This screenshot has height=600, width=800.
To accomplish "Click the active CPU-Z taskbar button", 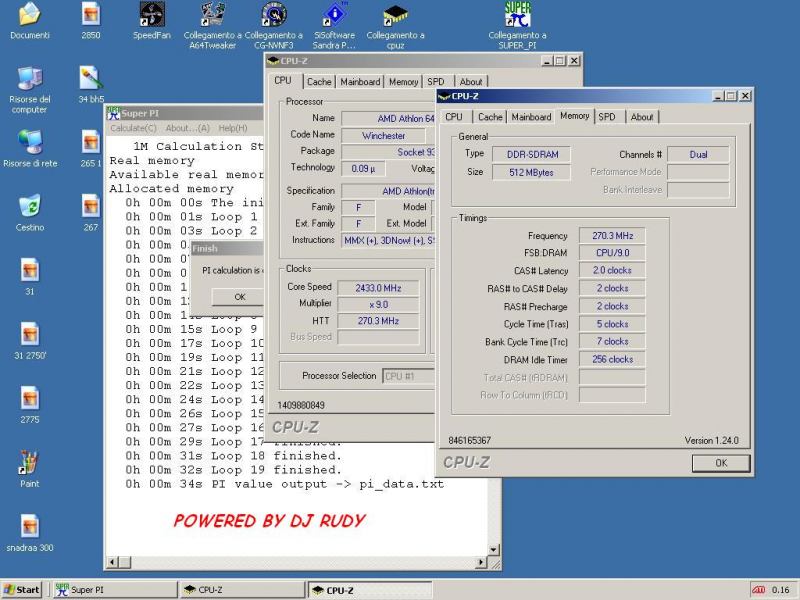I will pyautogui.click(x=370, y=590).
